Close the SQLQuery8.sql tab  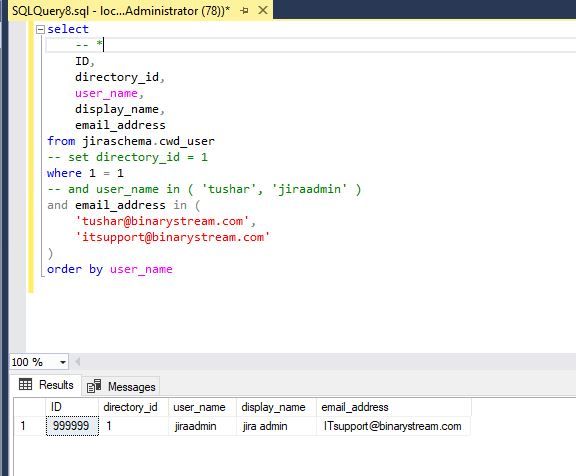[263, 10]
